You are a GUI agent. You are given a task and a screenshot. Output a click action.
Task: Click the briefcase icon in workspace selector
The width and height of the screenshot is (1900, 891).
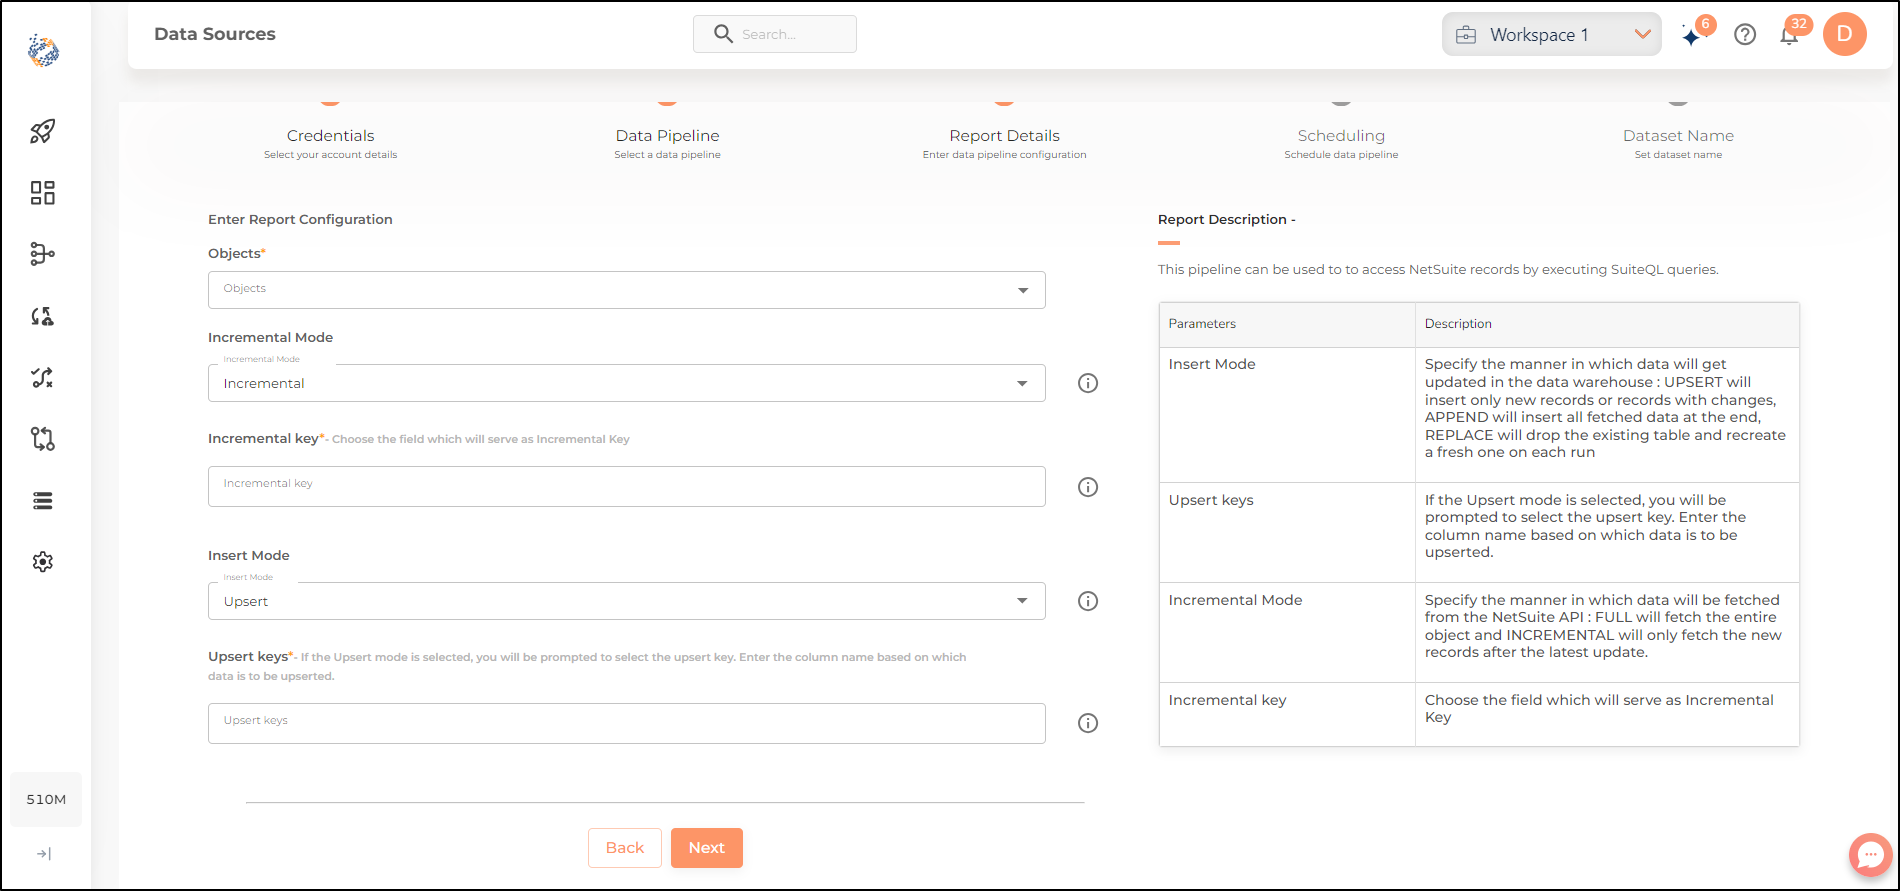point(1466,35)
